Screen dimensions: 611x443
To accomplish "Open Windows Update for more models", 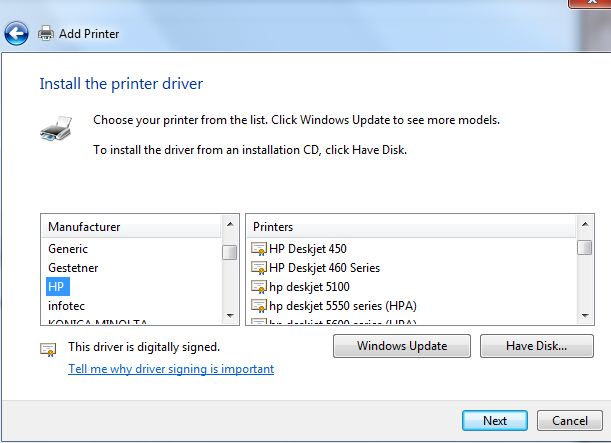I will point(402,347).
